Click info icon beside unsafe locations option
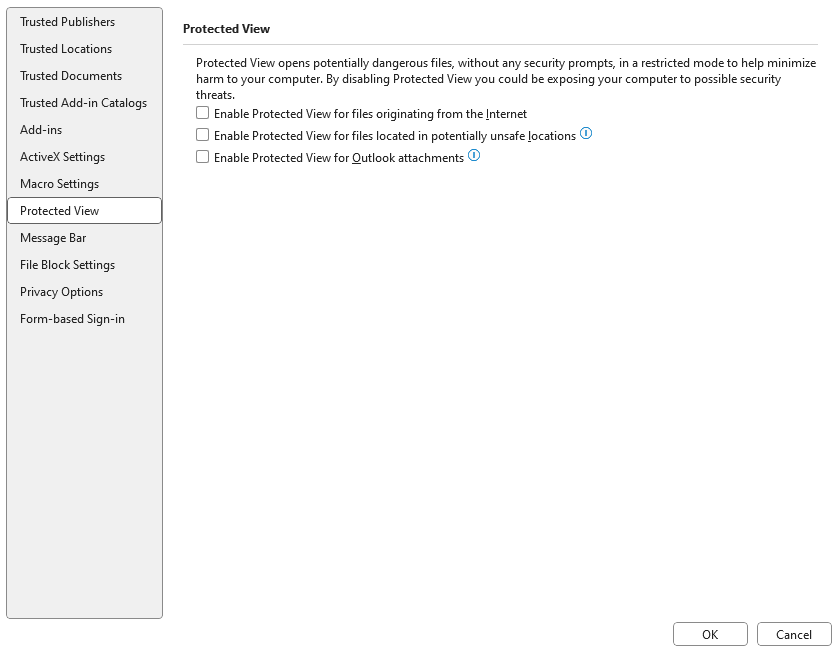 coord(586,134)
